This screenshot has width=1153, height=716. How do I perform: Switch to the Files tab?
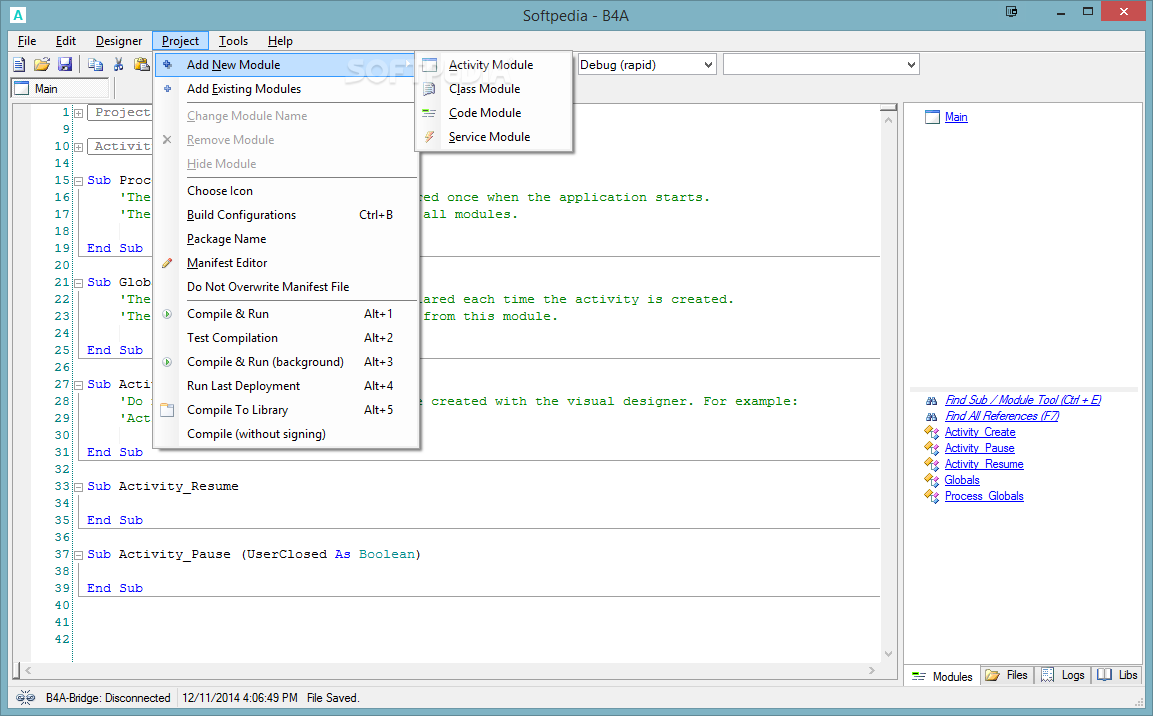[1007, 676]
